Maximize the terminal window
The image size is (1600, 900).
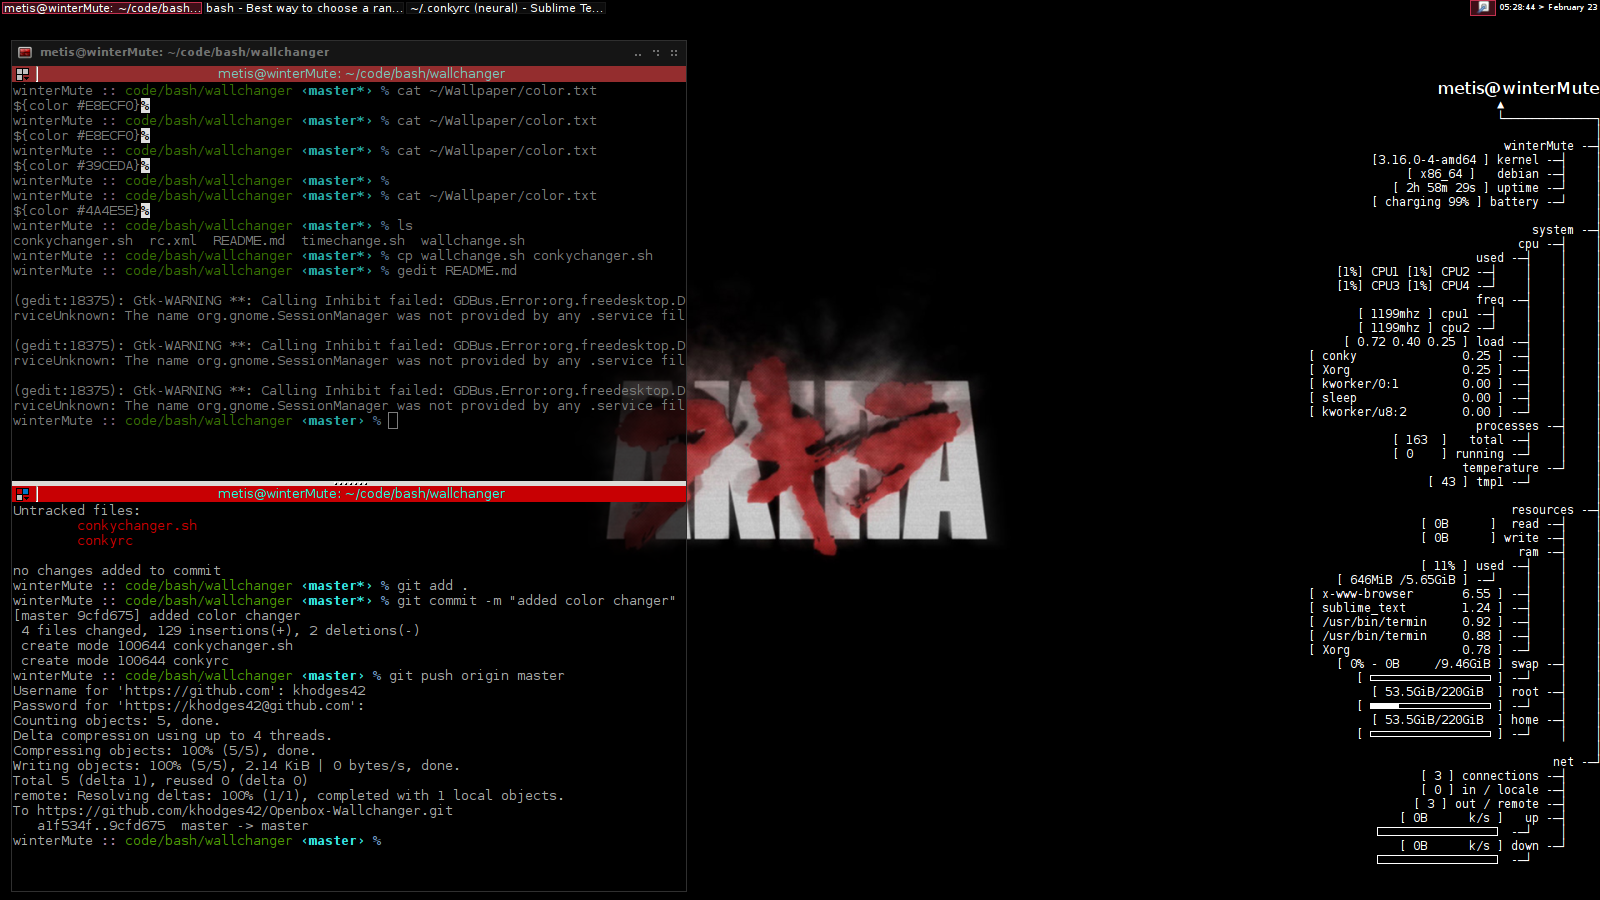pos(656,53)
